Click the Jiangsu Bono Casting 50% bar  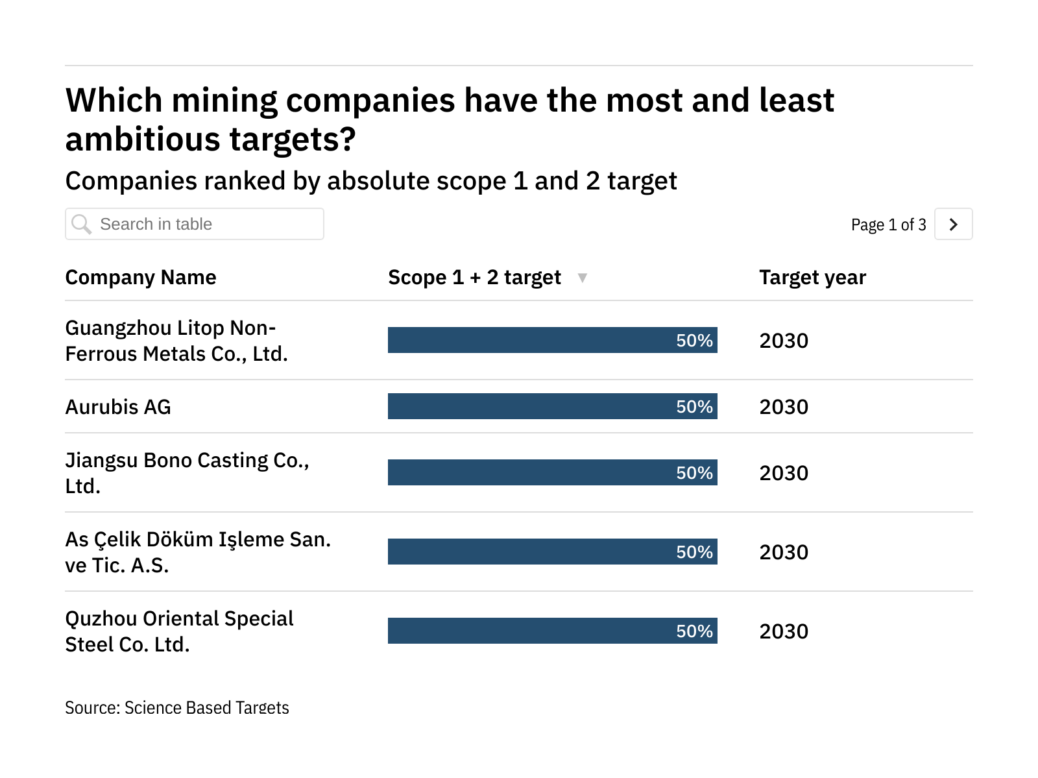coord(552,473)
